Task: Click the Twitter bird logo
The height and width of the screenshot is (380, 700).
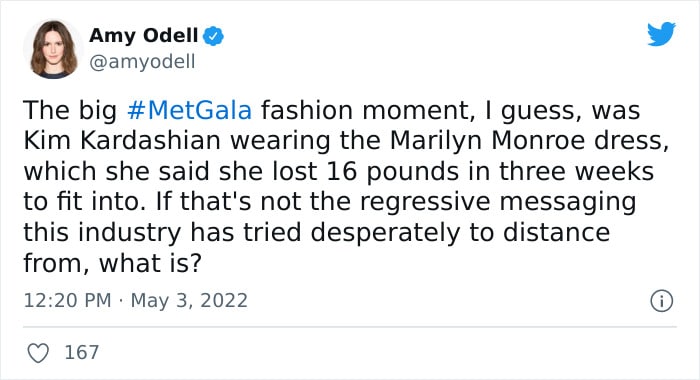Action: point(661,33)
